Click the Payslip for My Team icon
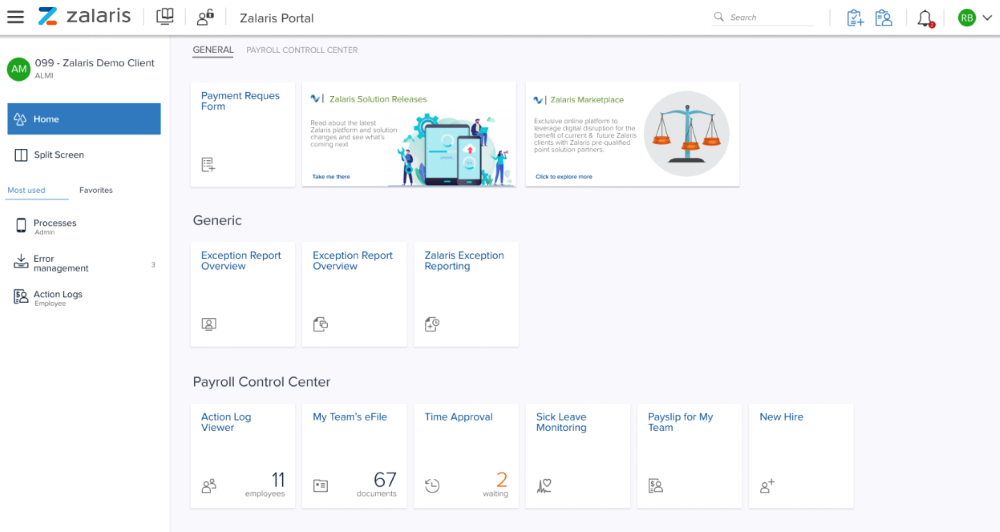The width and height of the screenshot is (1000, 532). coord(656,486)
